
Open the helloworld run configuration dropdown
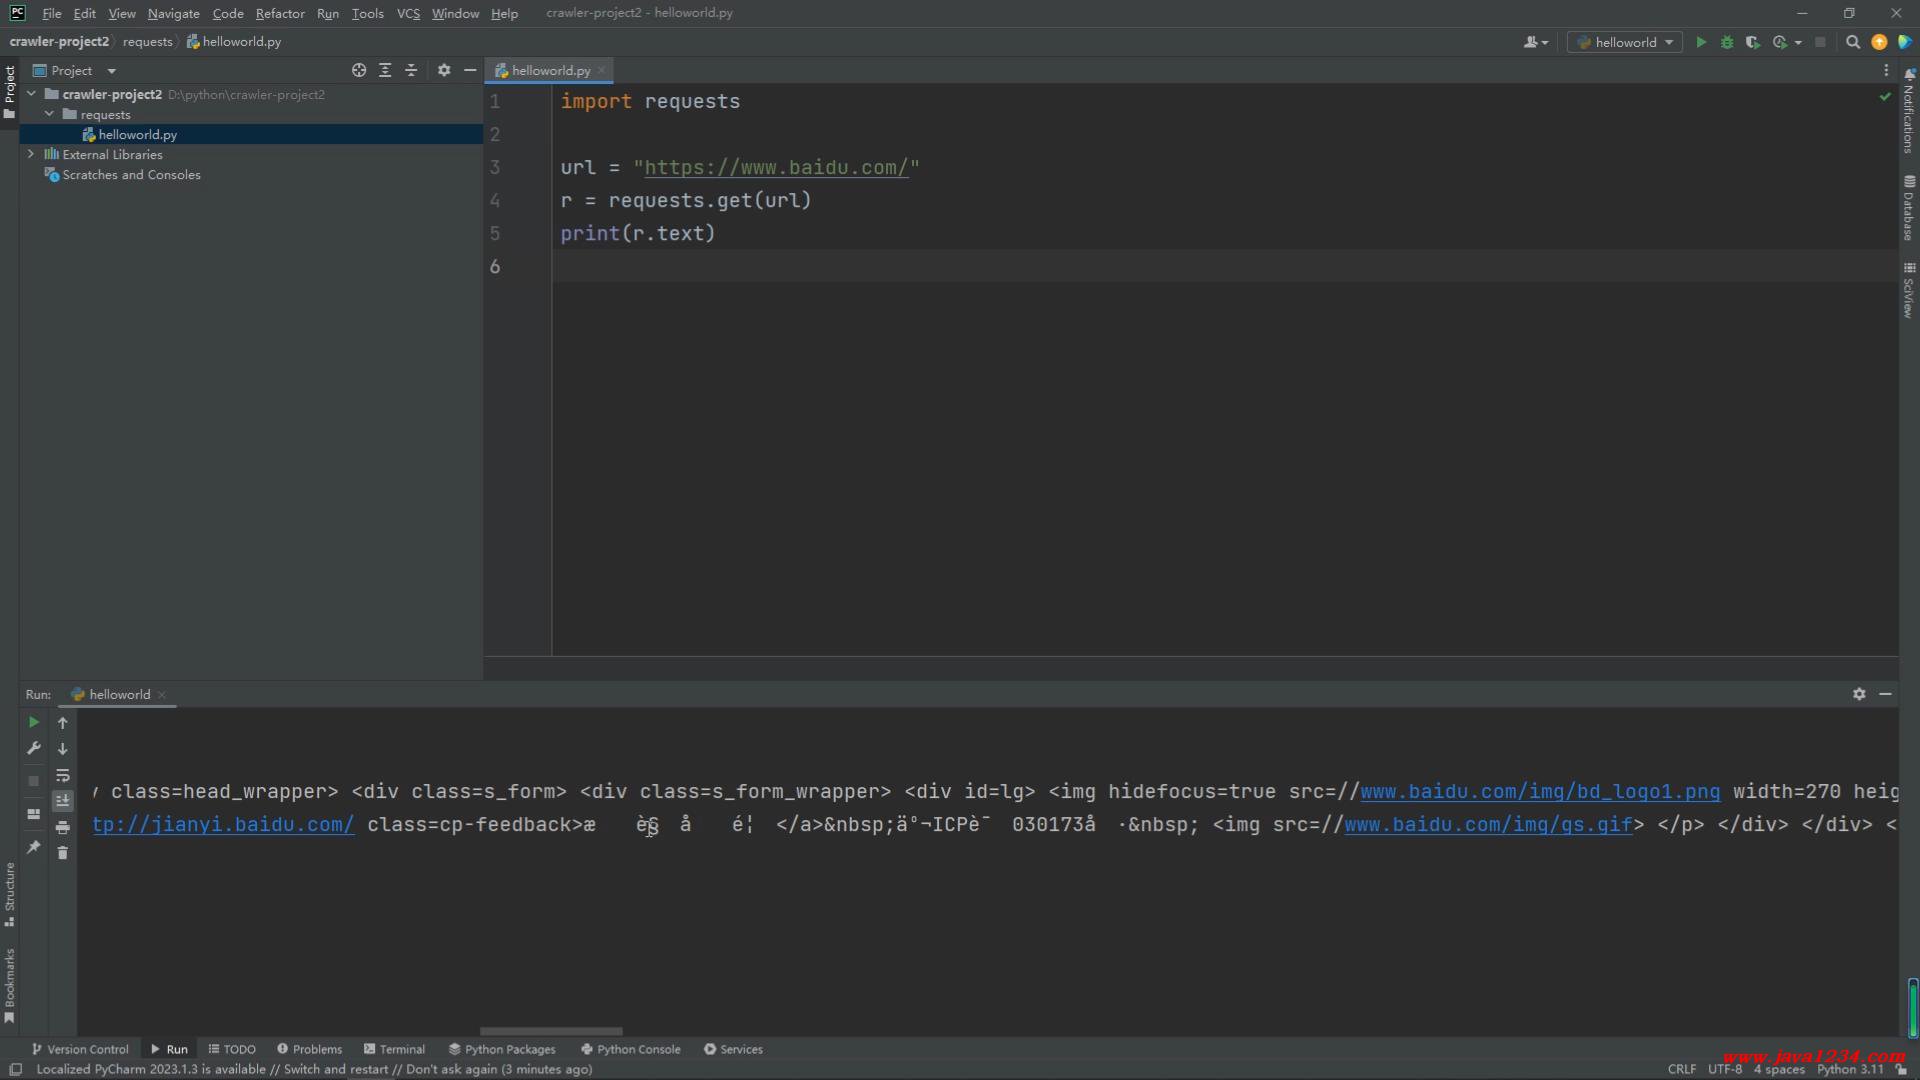point(1624,42)
